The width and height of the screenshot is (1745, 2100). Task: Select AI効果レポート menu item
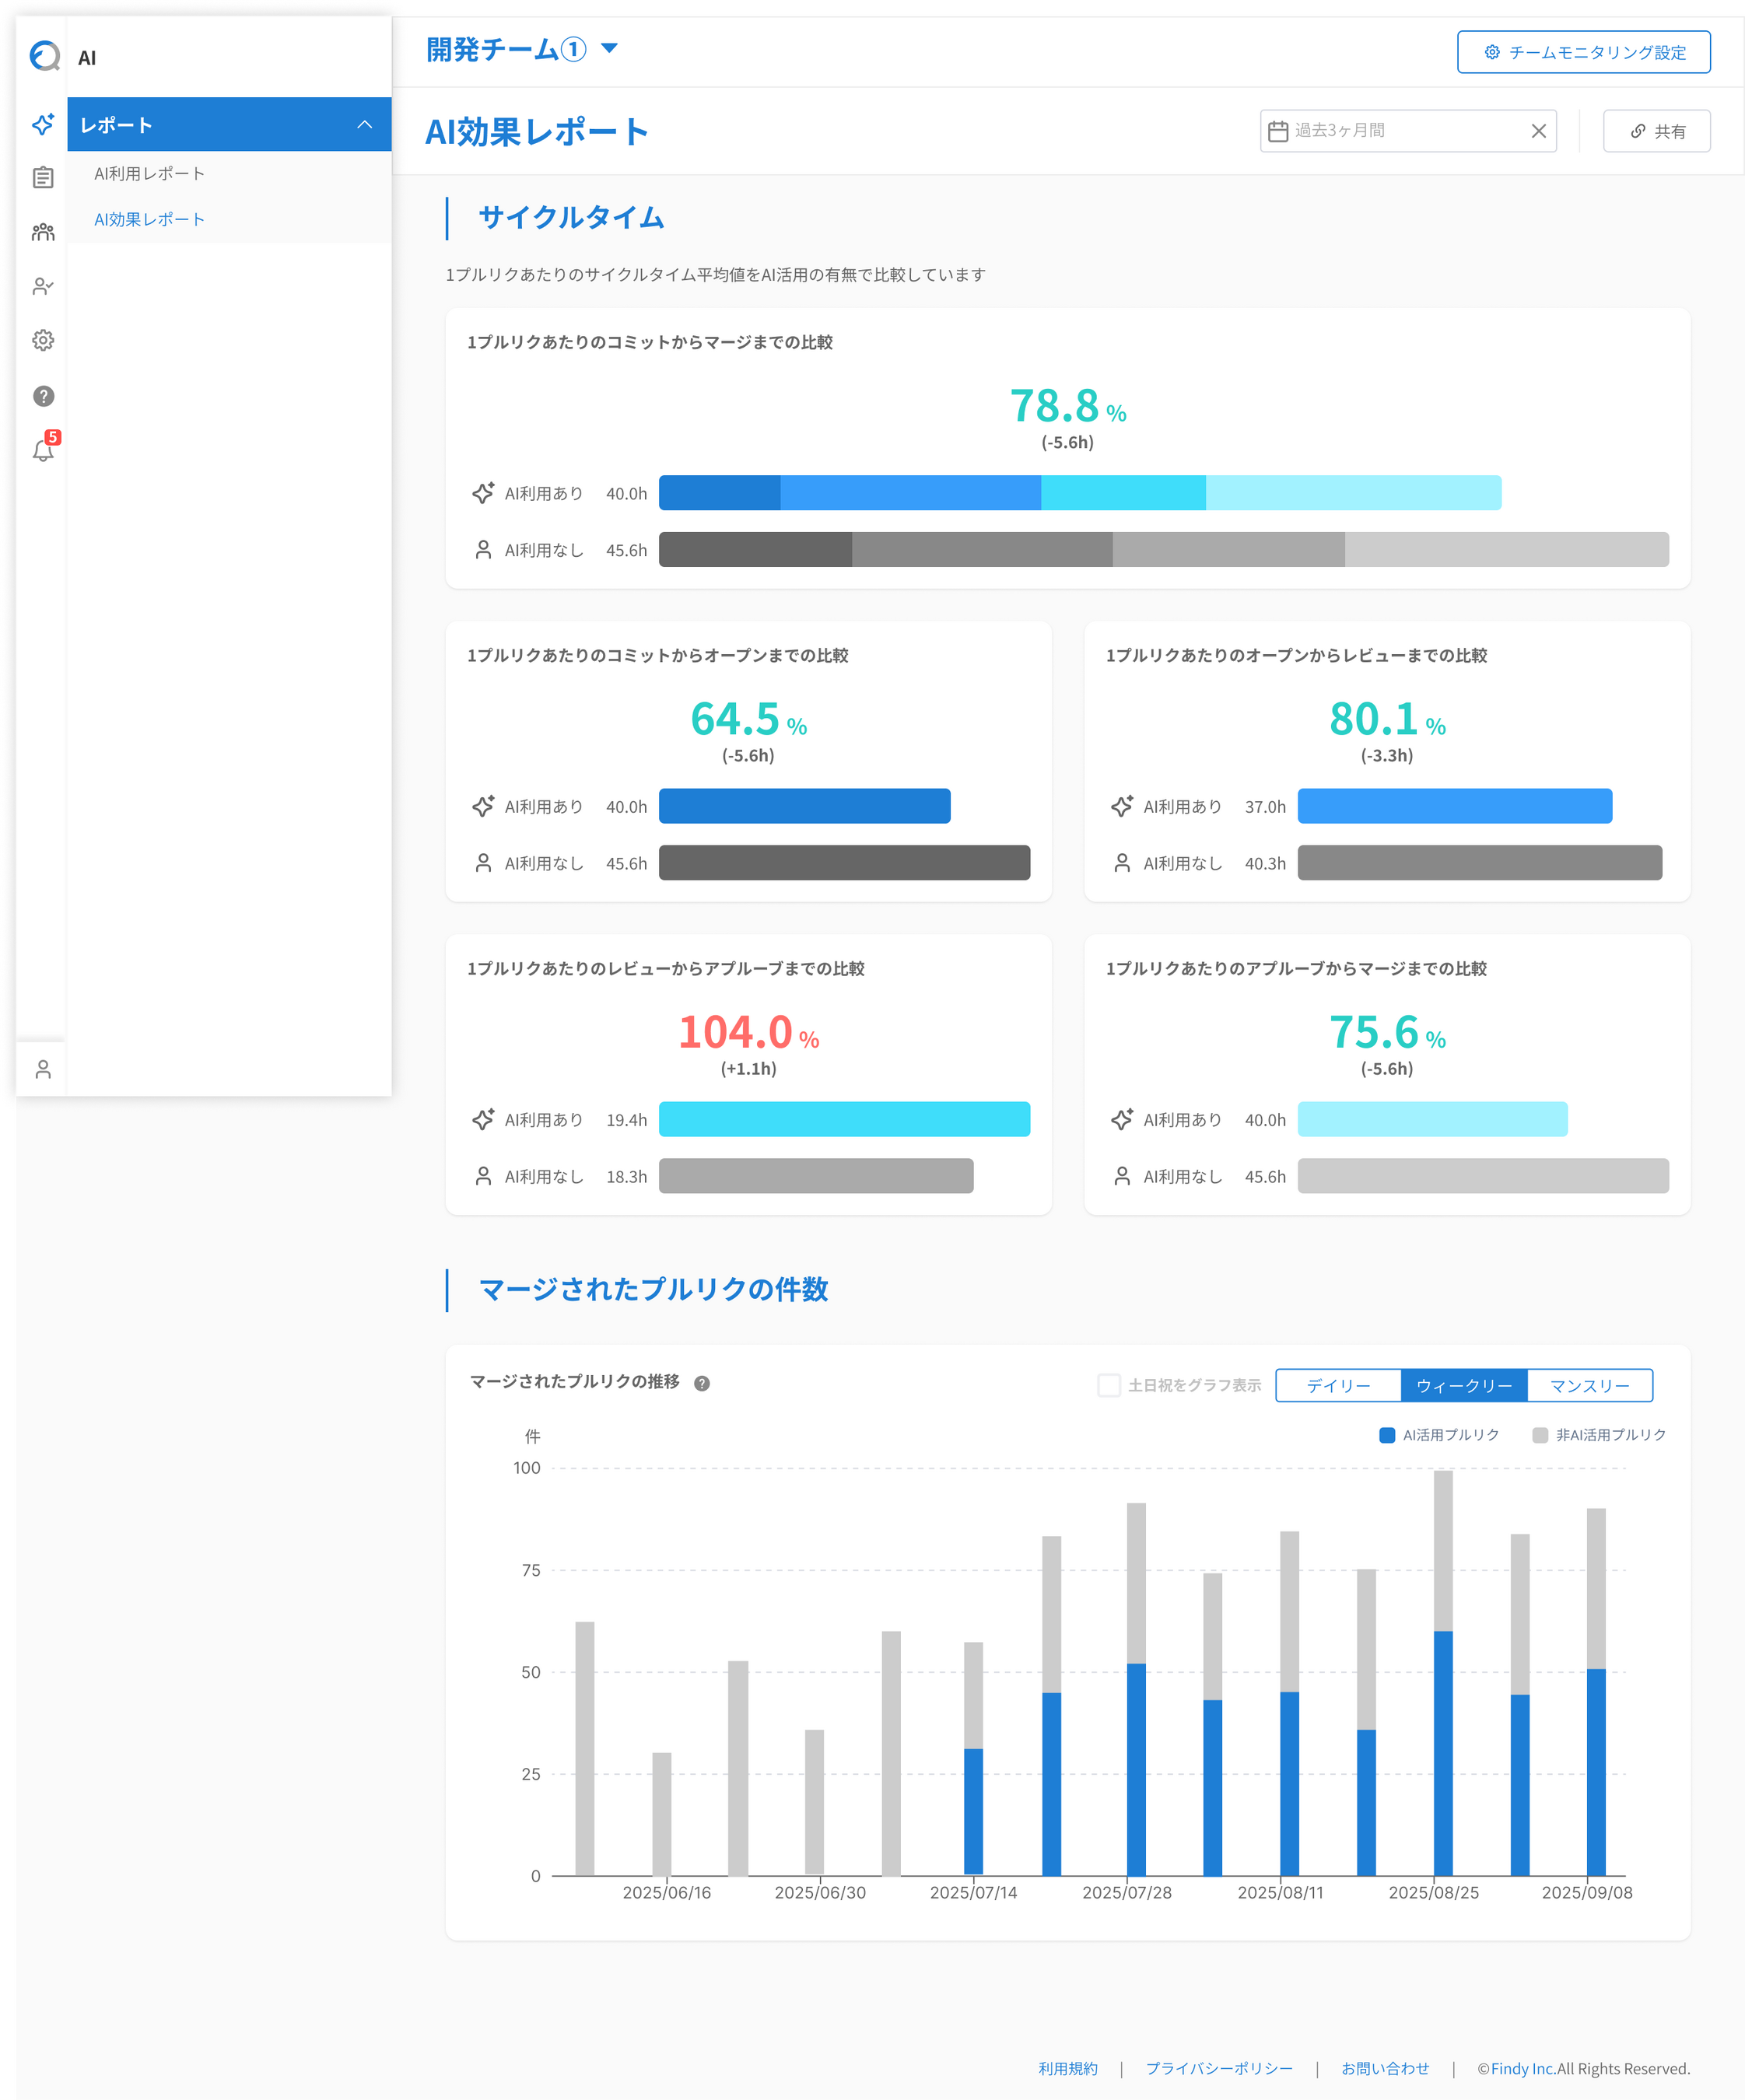(x=149, y=219)
